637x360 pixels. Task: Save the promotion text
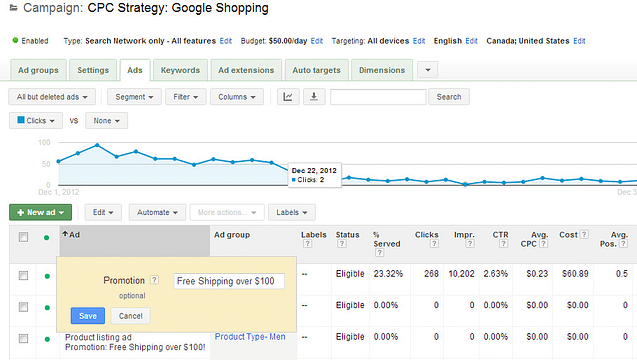(88, 316)
